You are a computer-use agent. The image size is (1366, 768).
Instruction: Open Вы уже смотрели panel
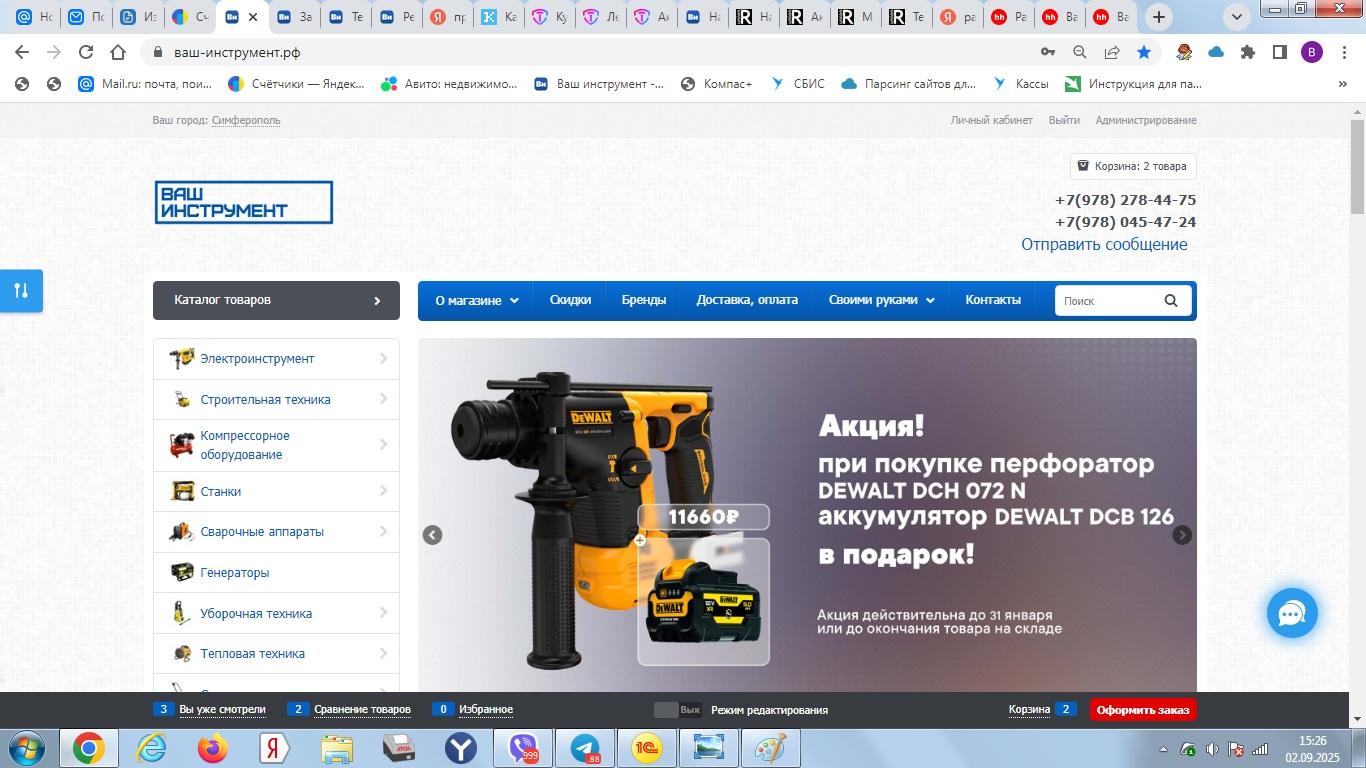[222, 710]
